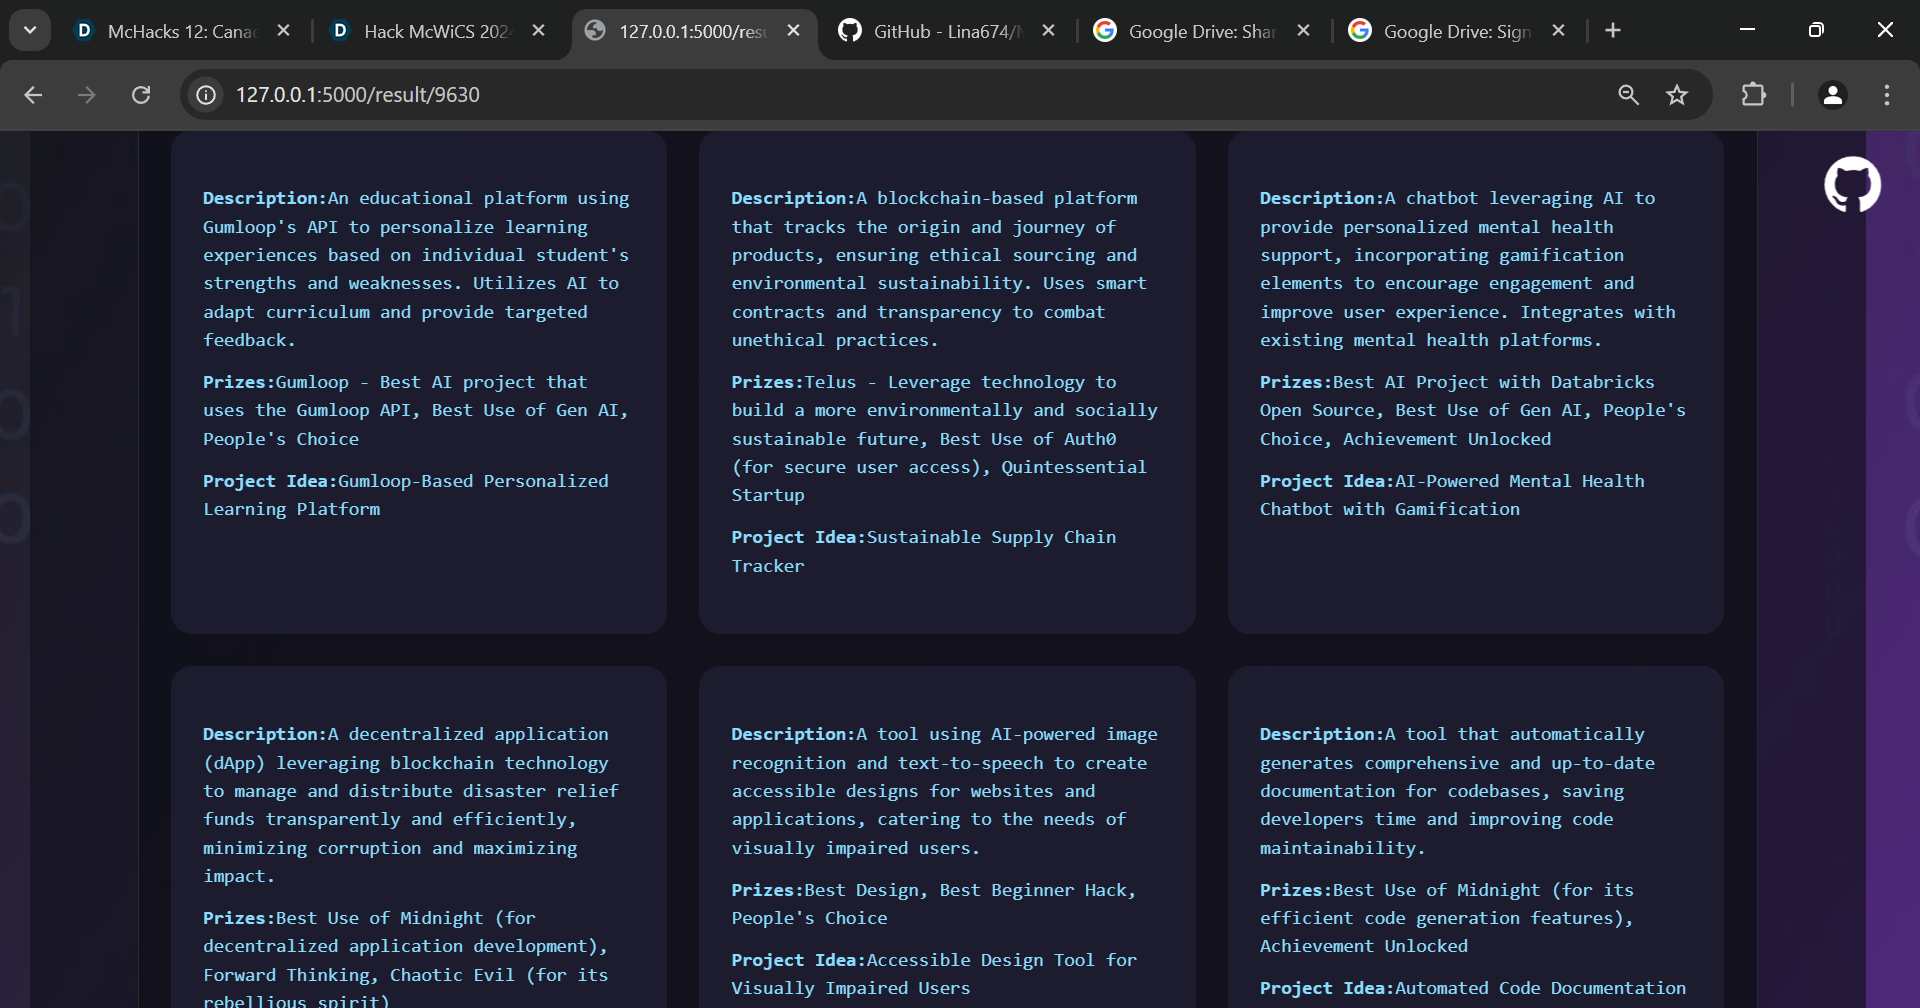Close the GitHub Lina674 tab
The width and height of the screenshot is (1920, 1008).
pos(1049,31)
